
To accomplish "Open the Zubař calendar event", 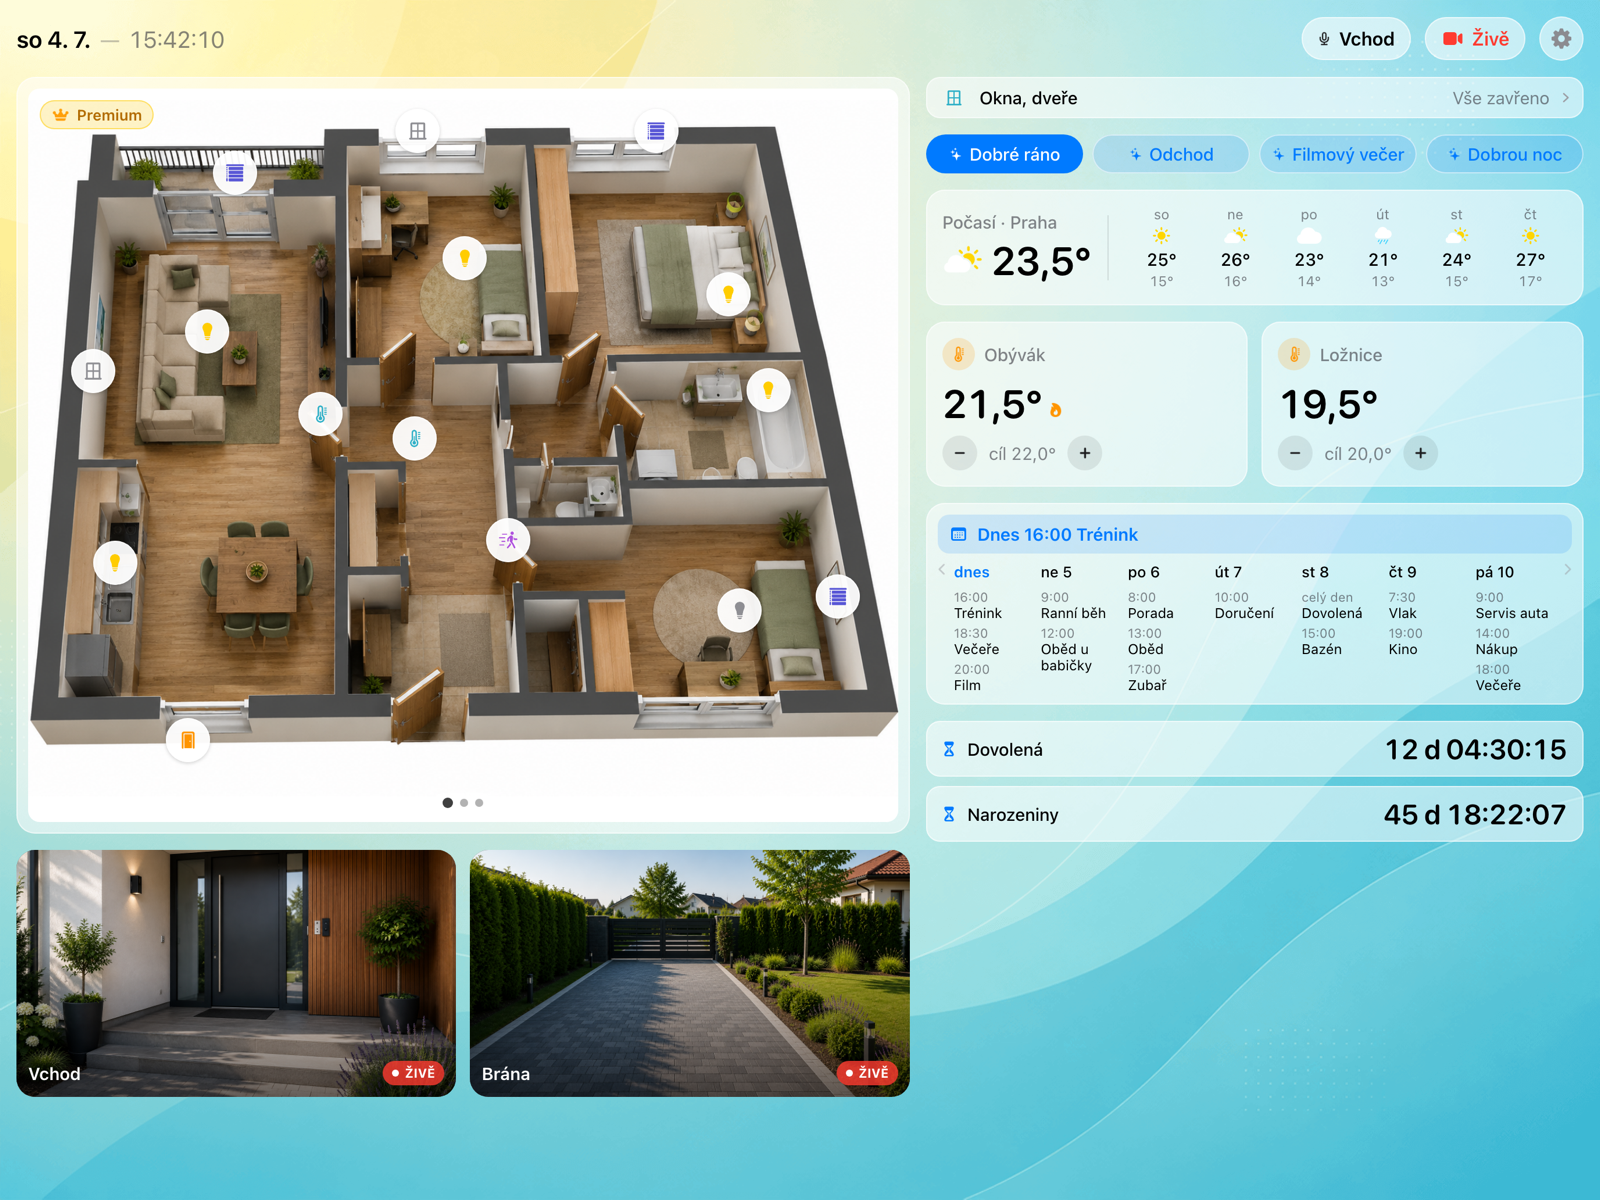I will (1146, 678).
